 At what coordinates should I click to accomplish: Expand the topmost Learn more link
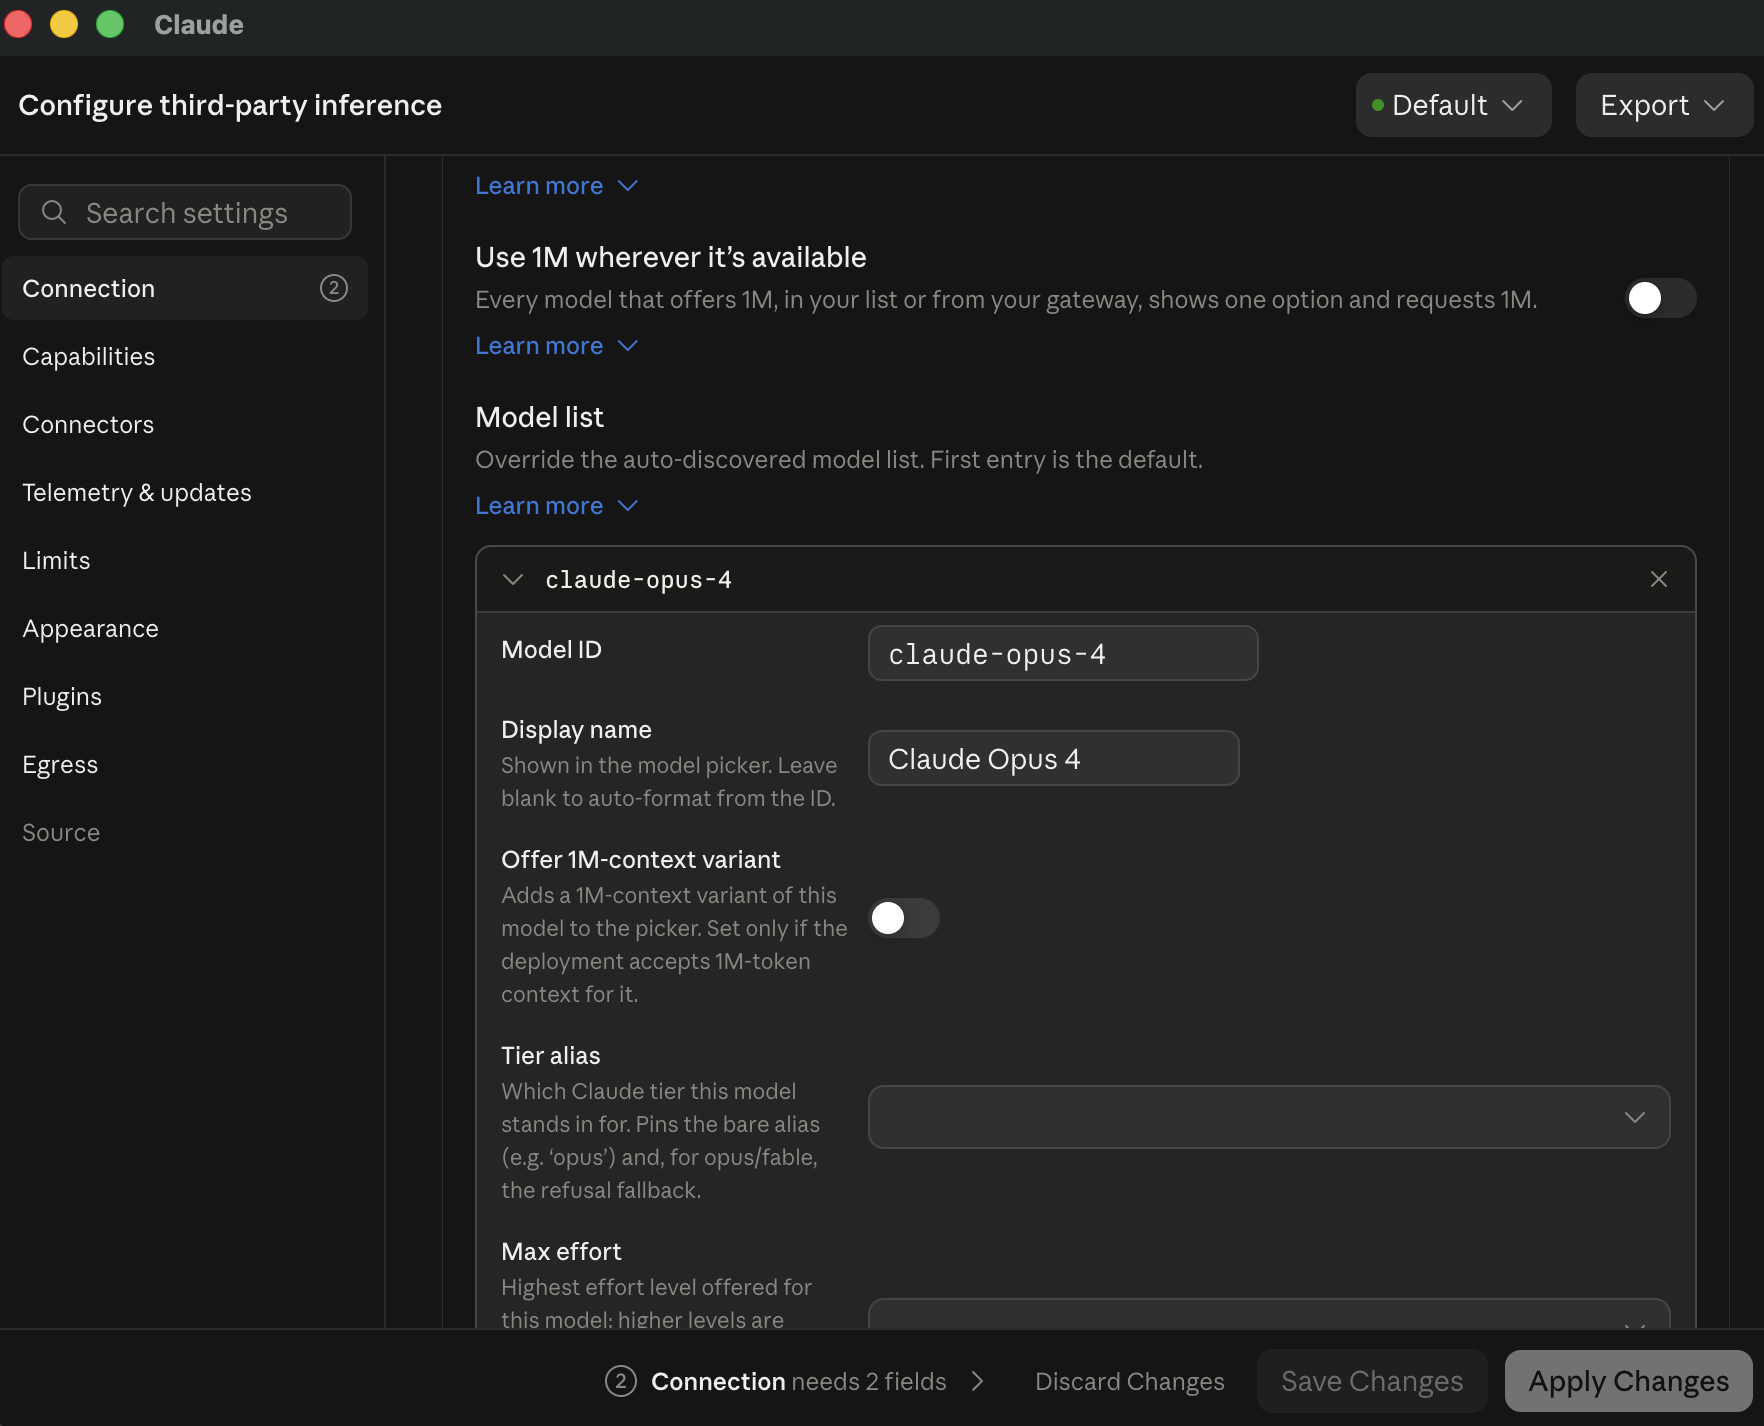556,186
